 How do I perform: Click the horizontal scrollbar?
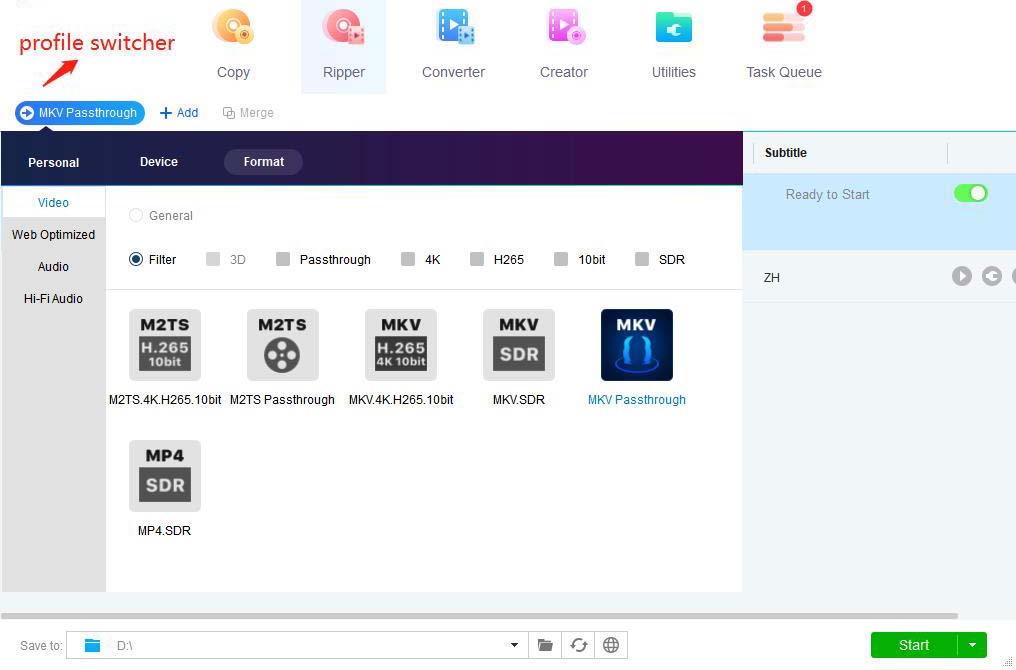point(479,616)
